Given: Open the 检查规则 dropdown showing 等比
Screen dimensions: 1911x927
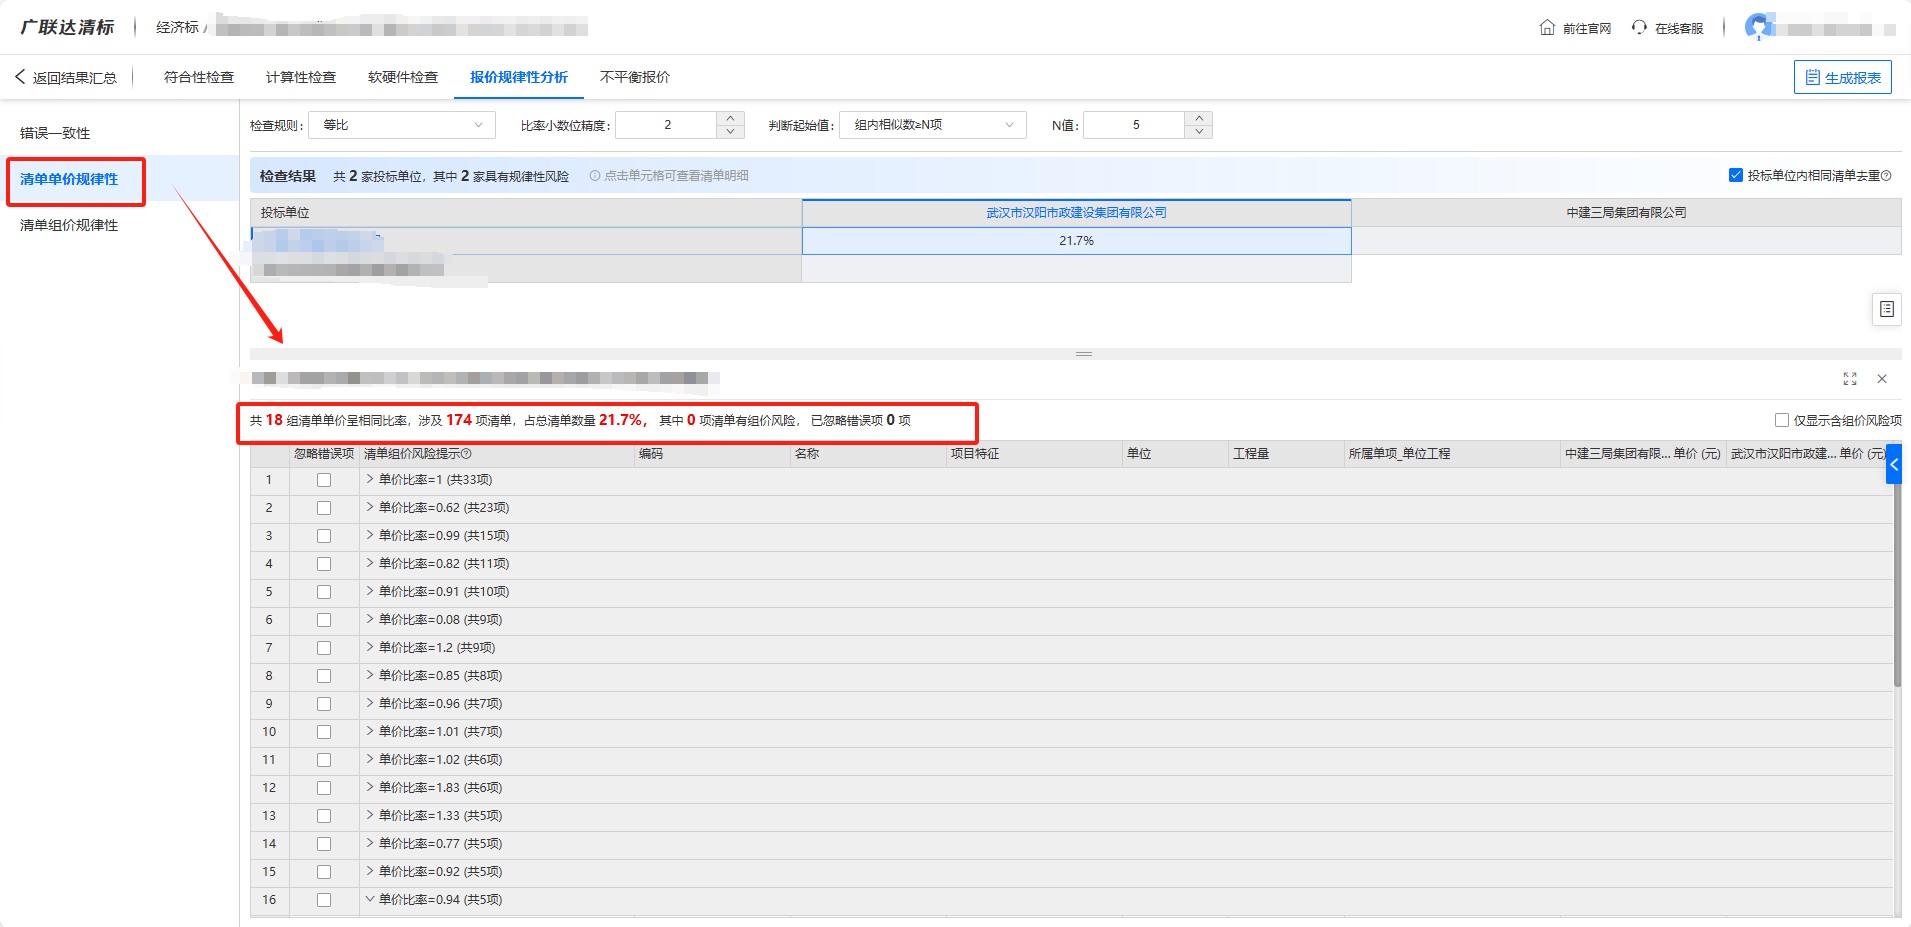Looking at the screenshot, I should pyautogui.click(x=402, y=125).
